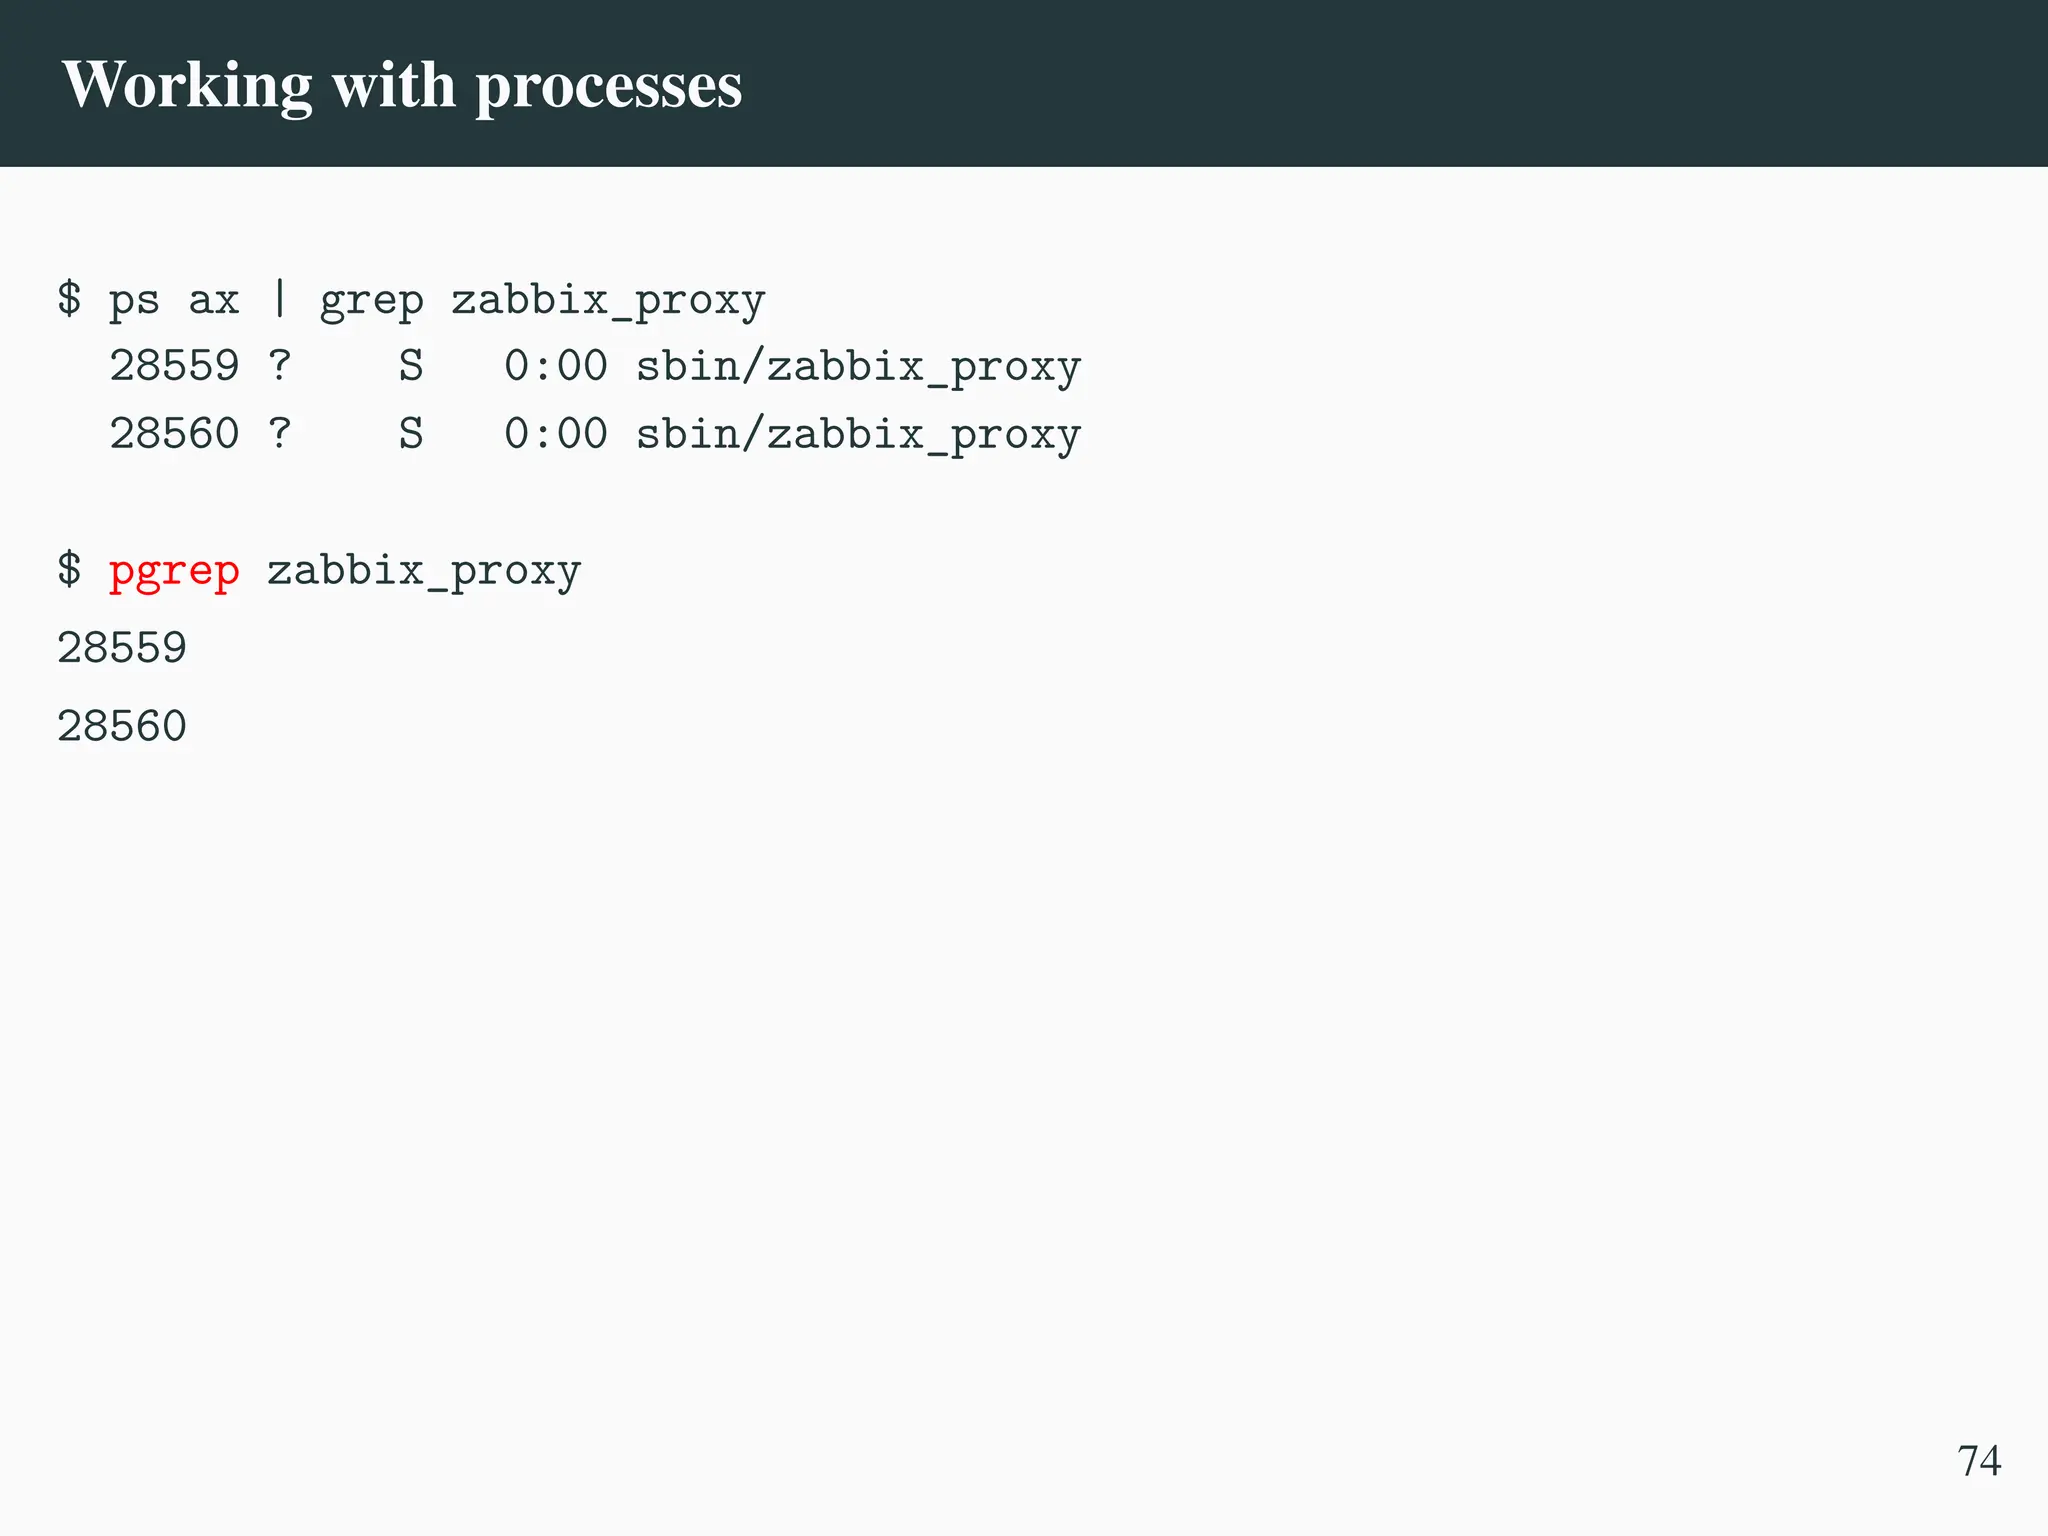The image size is (2048, 1536).
Task: Click the 28560 line of pgrep output
Action: 122,726
